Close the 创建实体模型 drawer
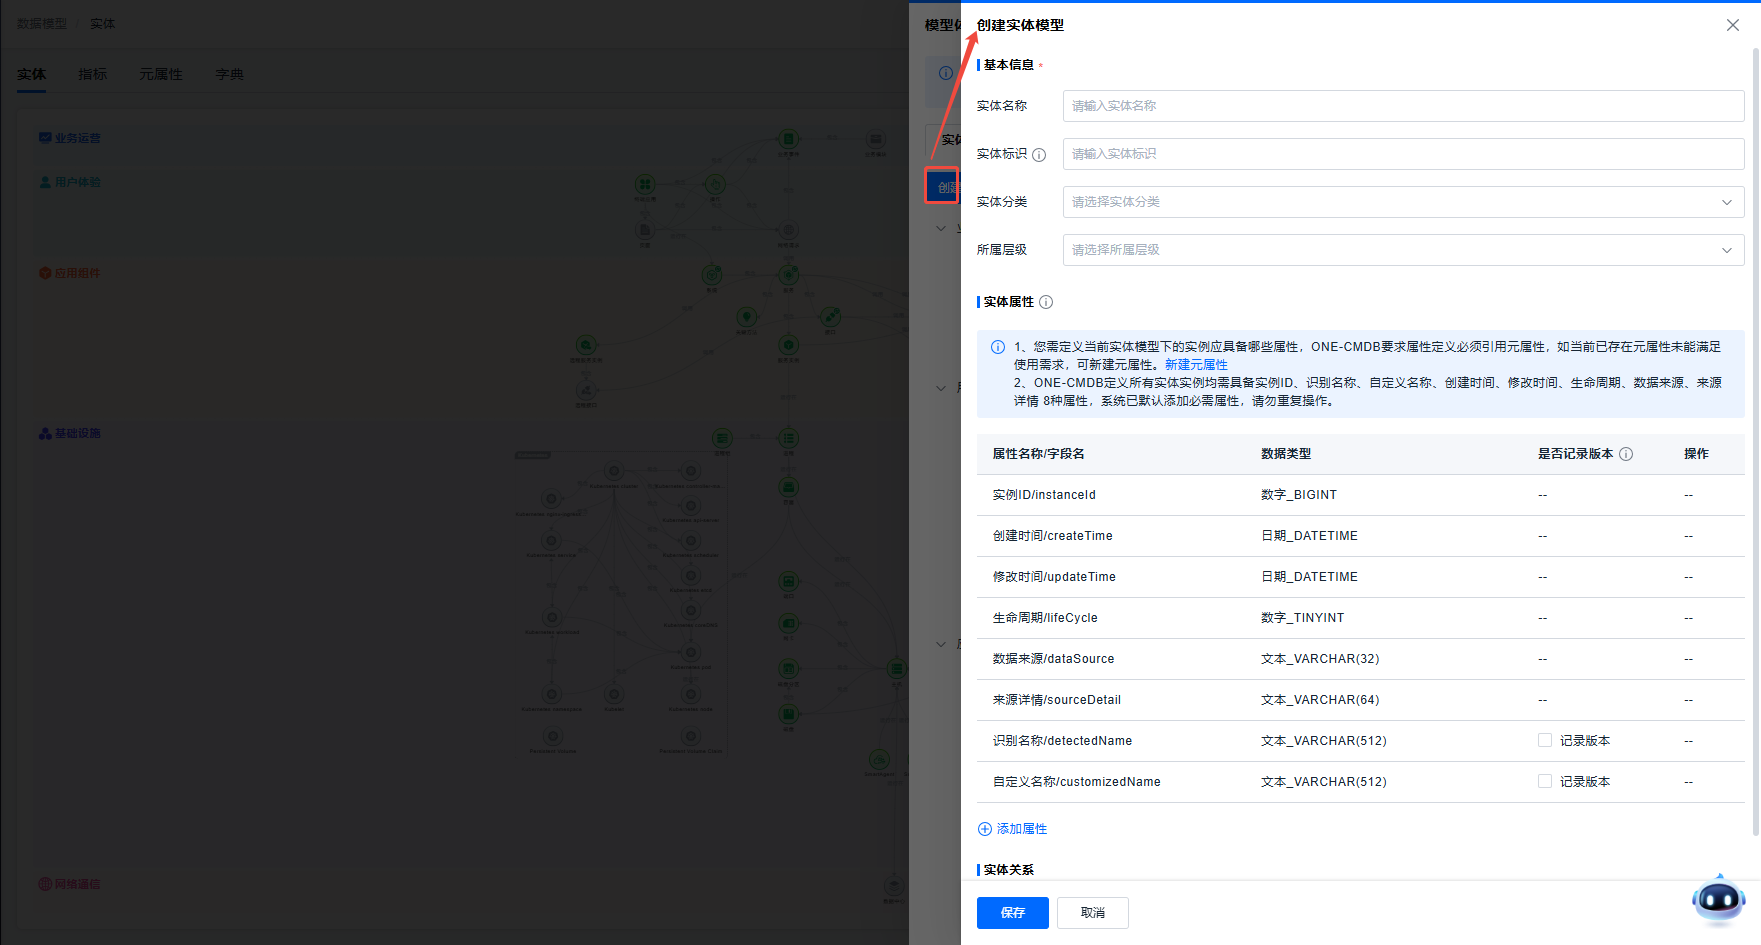The image size is (1761, 945). (1733, 25)
